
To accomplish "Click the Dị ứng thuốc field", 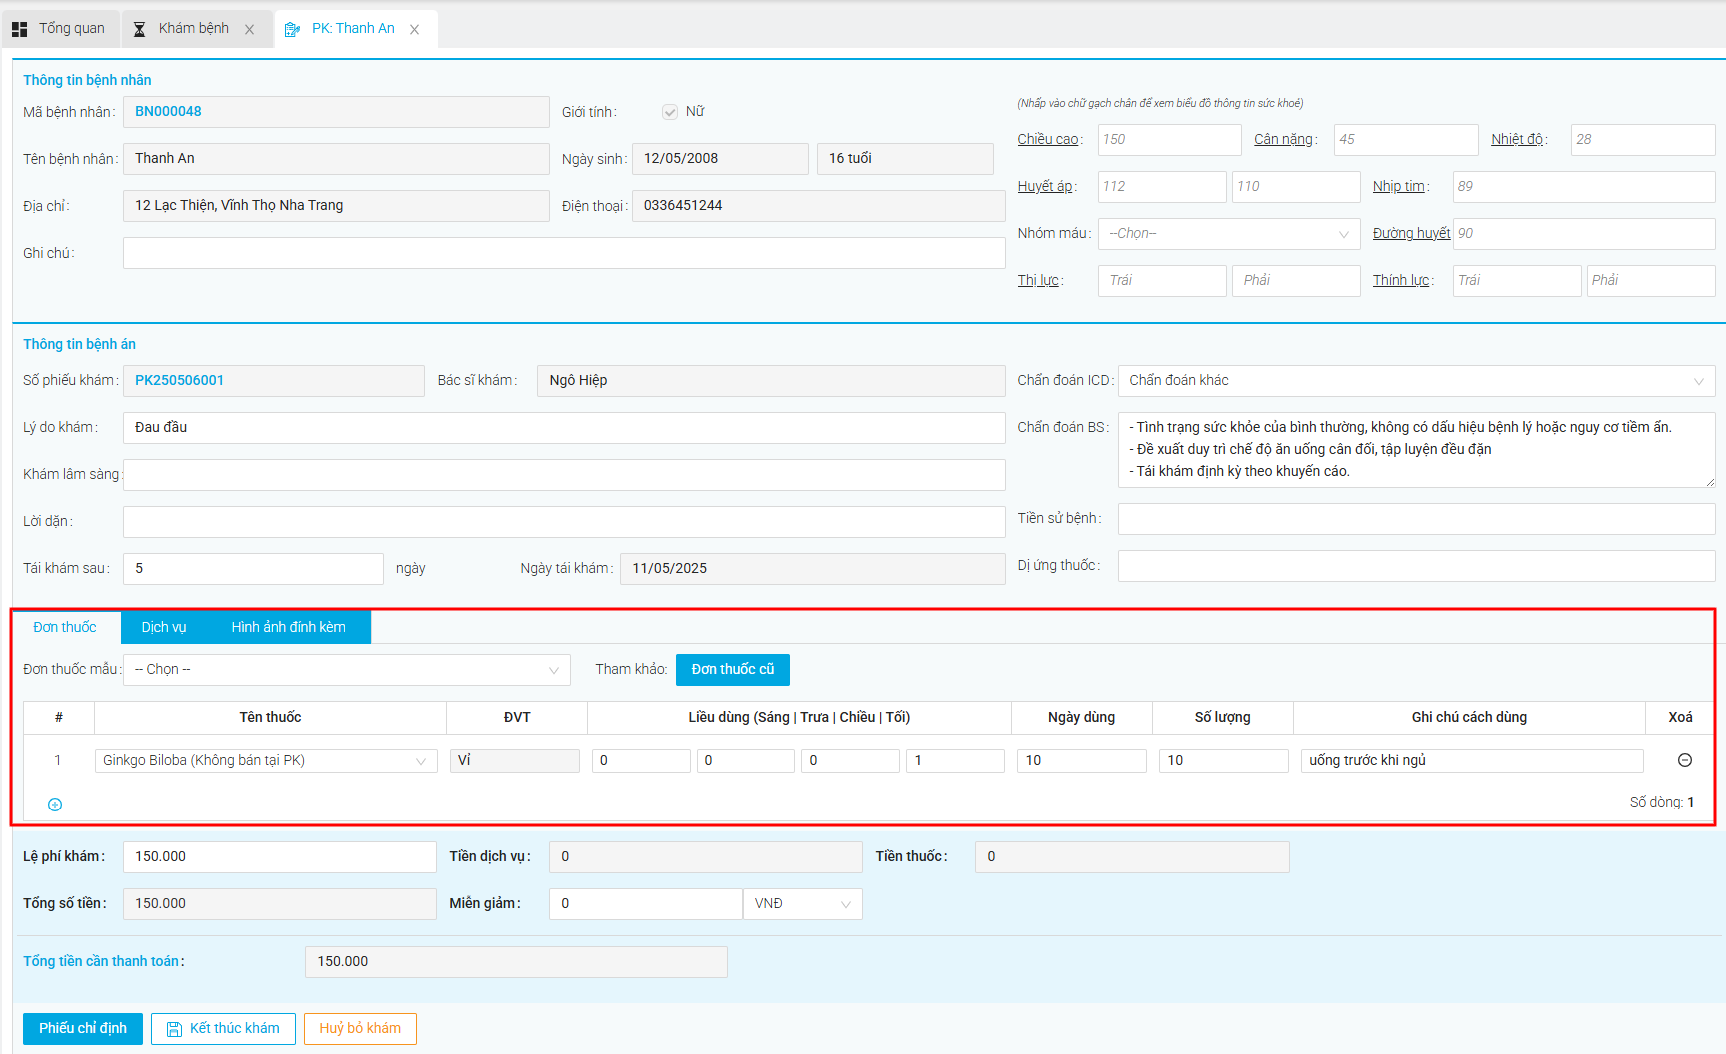I will tap(1416, 565).
